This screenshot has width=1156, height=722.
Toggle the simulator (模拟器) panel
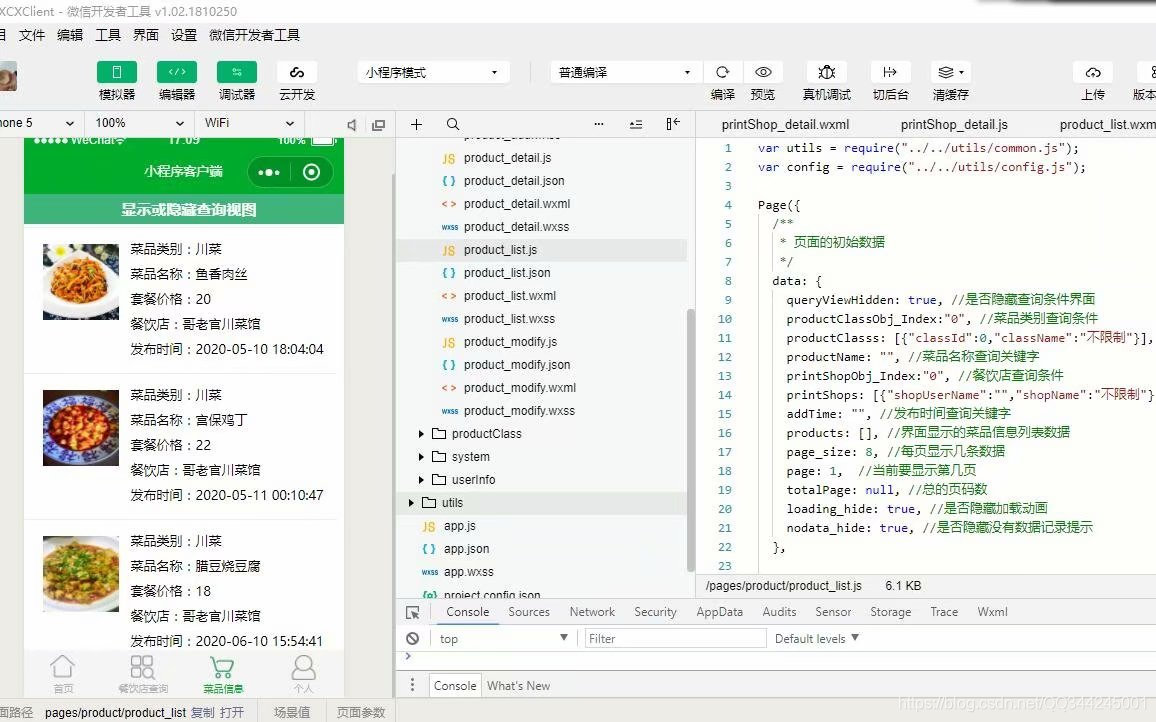116,72
